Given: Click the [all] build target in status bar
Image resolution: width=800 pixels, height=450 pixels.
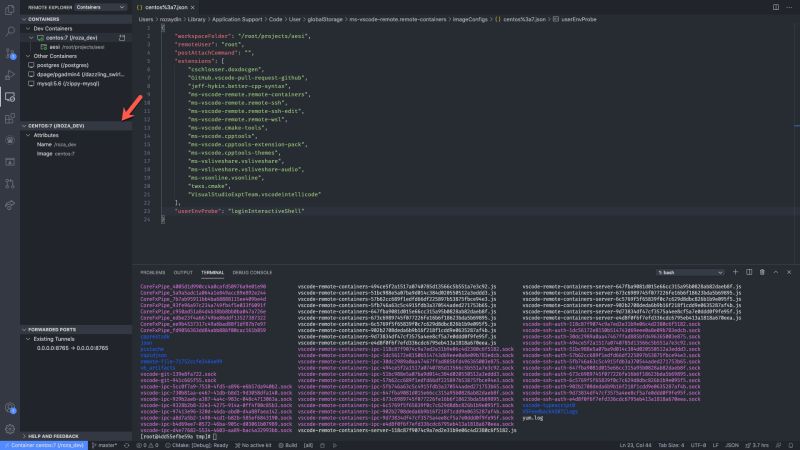Looking at the screenshot, I should coord(308,445).
